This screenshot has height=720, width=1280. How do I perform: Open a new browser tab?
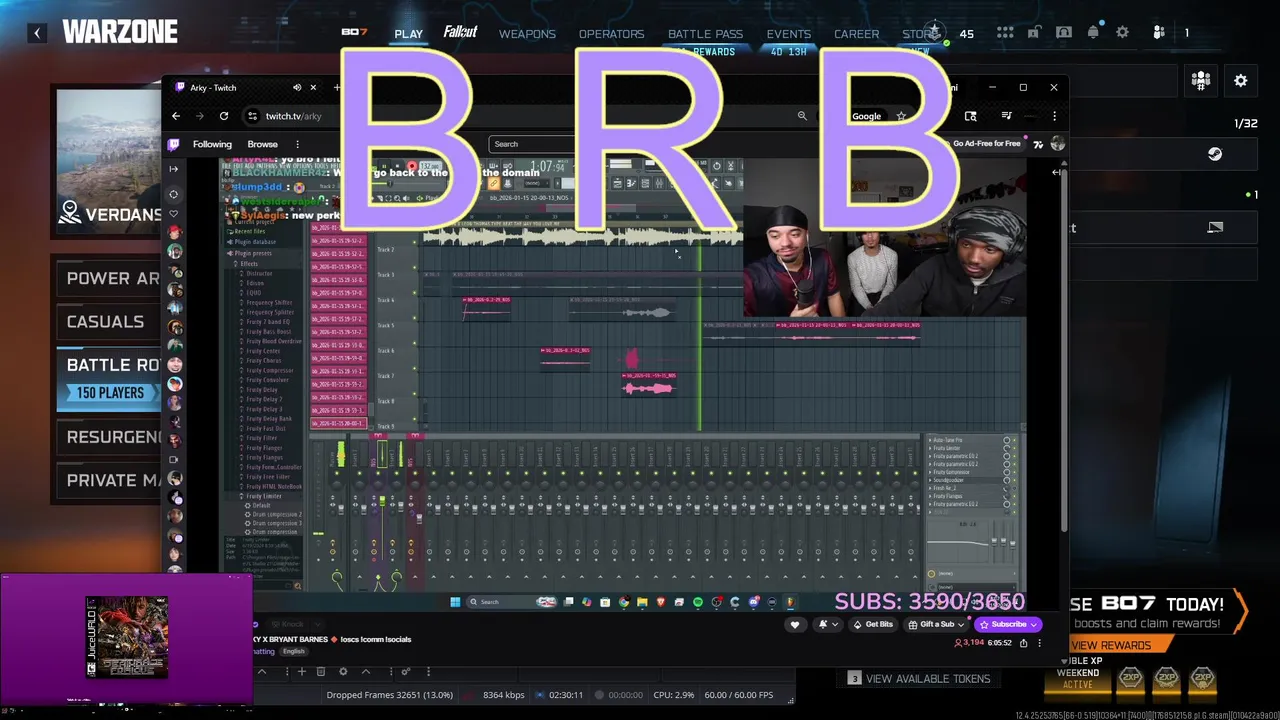click(x=337, y=88)
